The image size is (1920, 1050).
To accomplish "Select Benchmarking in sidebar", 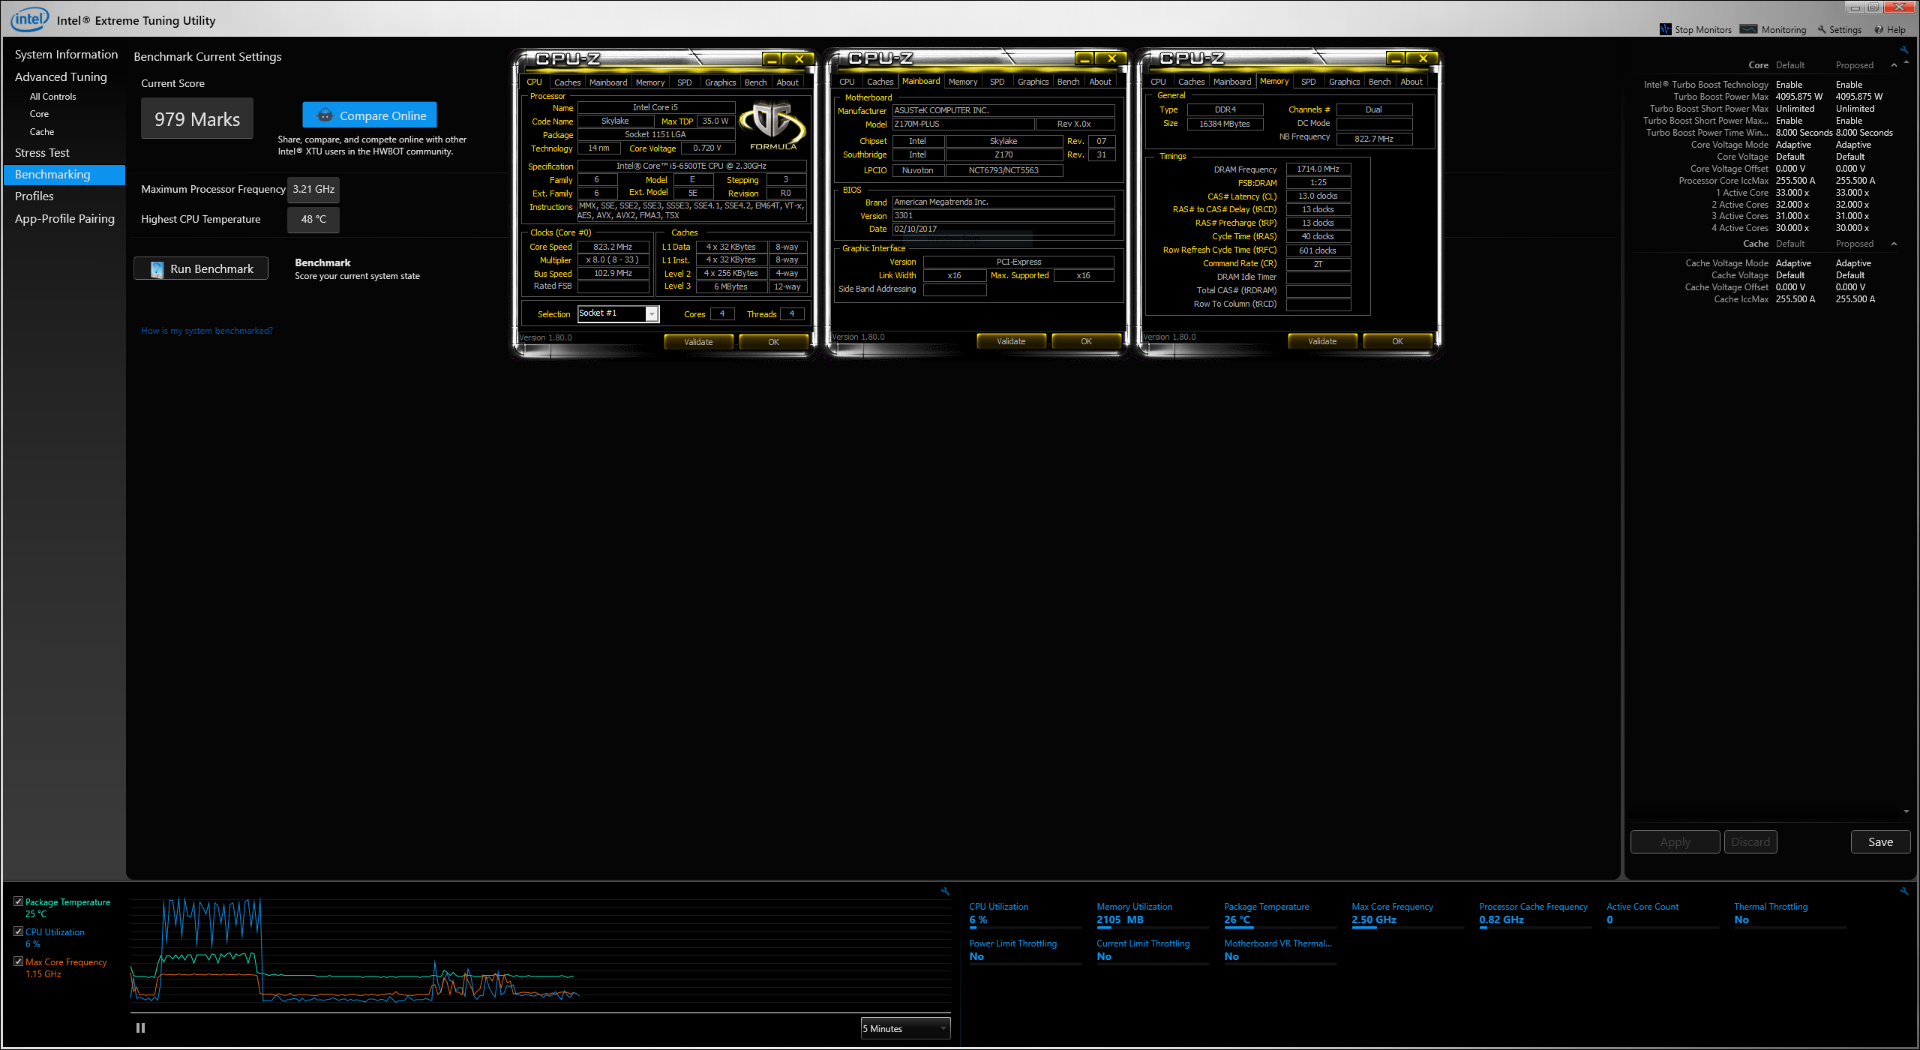I will pos(64,175).
